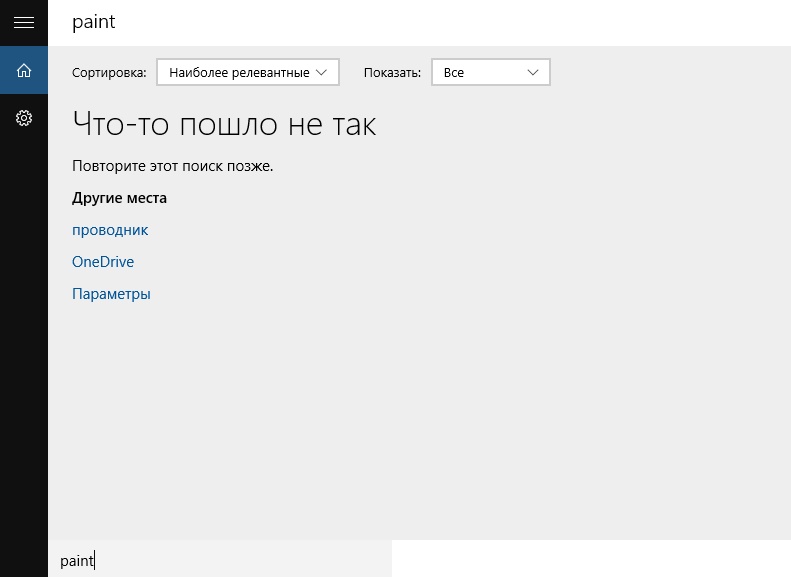Open the Сортировка dropdown 'Наиболее релевантные'
Screen dimensions: 791x577
click(240, 72)
